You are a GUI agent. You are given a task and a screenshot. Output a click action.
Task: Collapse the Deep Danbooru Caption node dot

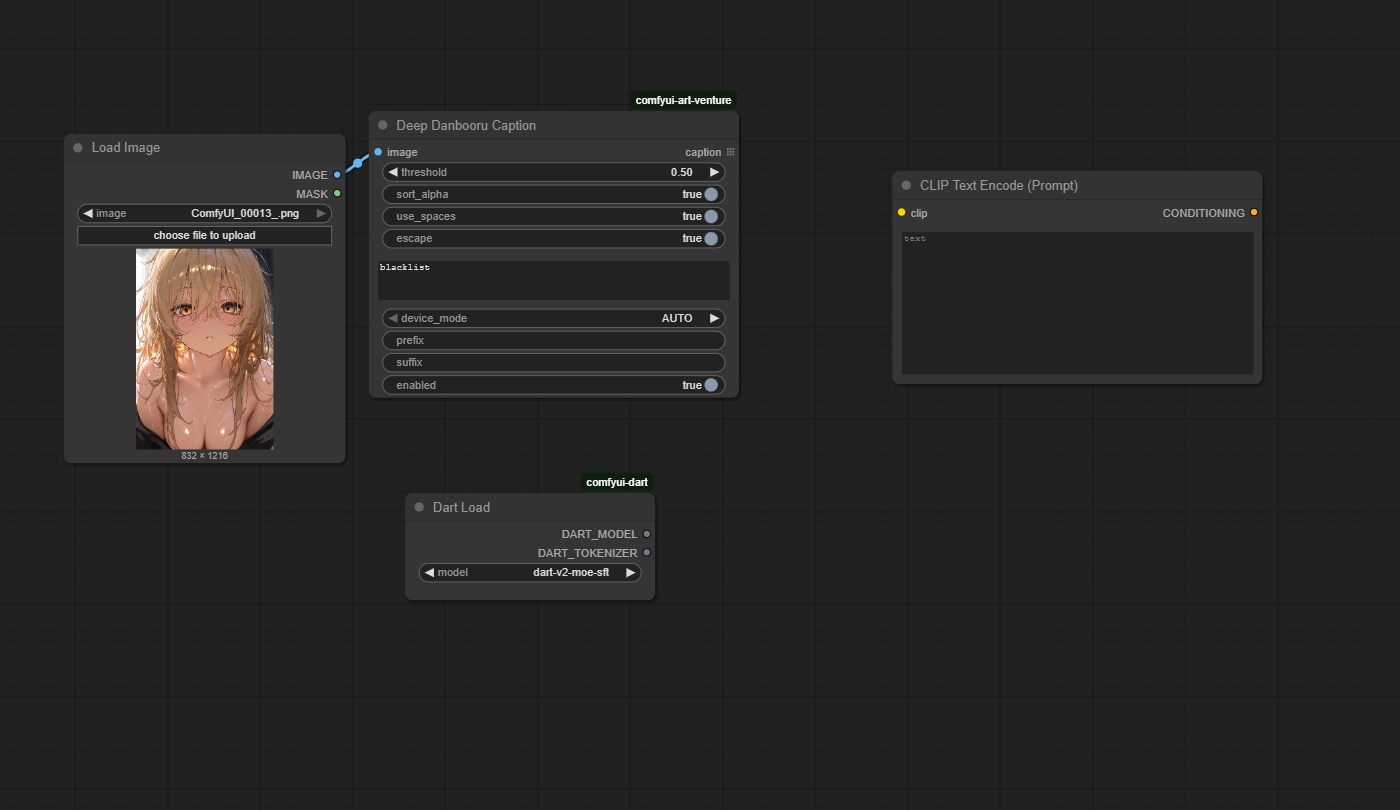coord(383,126)
